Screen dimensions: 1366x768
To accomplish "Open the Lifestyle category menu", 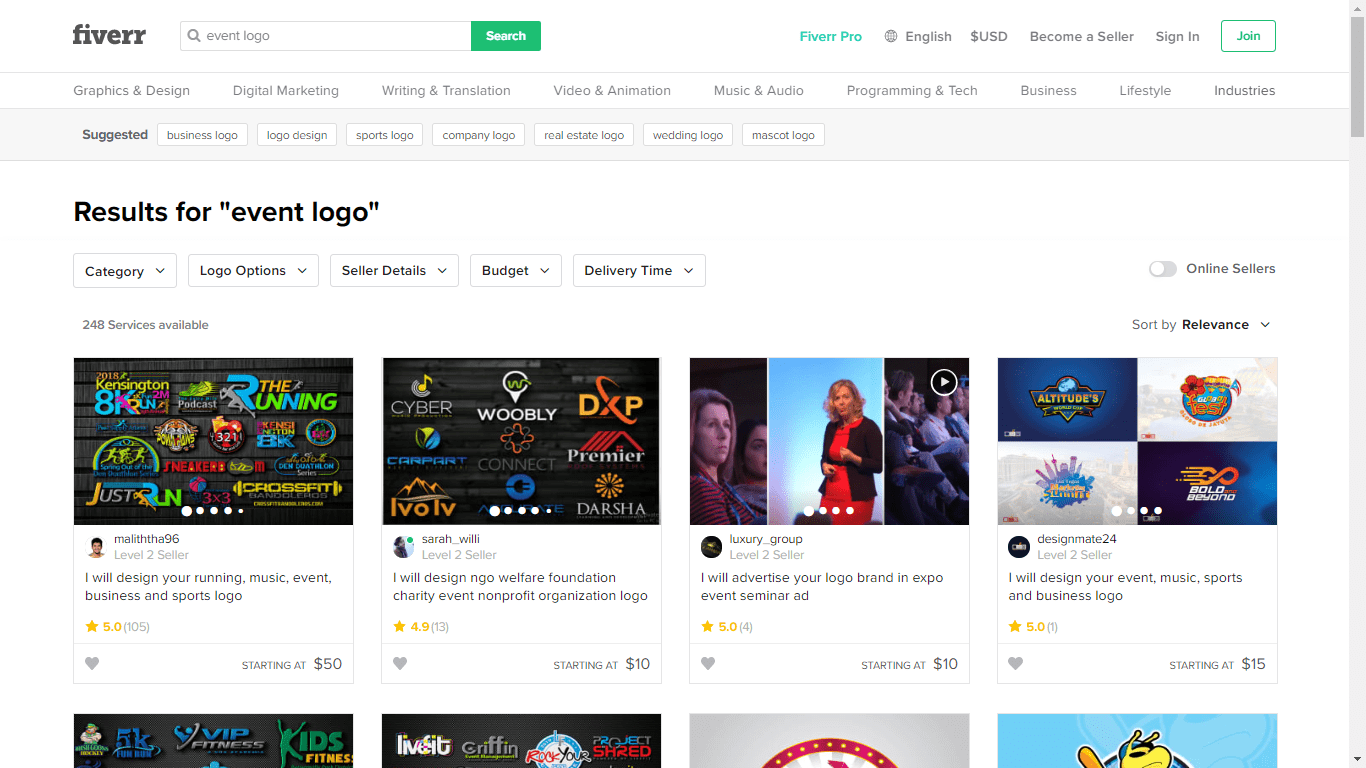I will click(x=1145, y=90).
